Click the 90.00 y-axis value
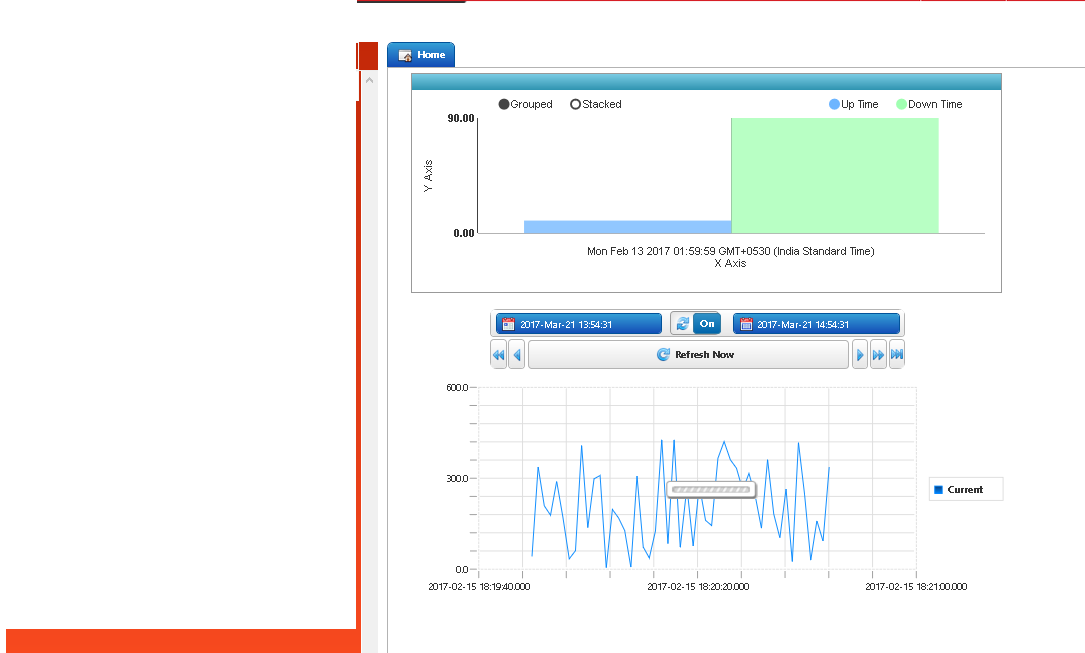The width and height of the screenshot is (1085, 653). coord(461,118)
